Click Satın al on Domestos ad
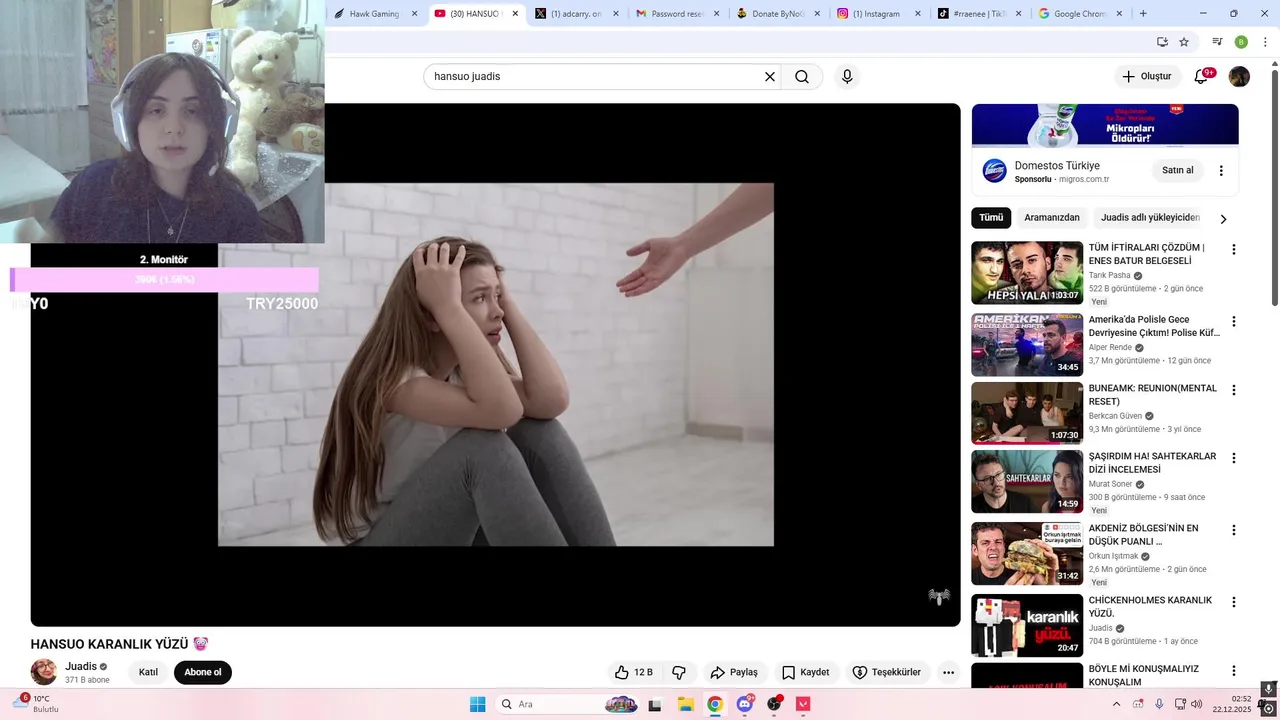The image size is (1280, 720). [x=1178, y=170]
